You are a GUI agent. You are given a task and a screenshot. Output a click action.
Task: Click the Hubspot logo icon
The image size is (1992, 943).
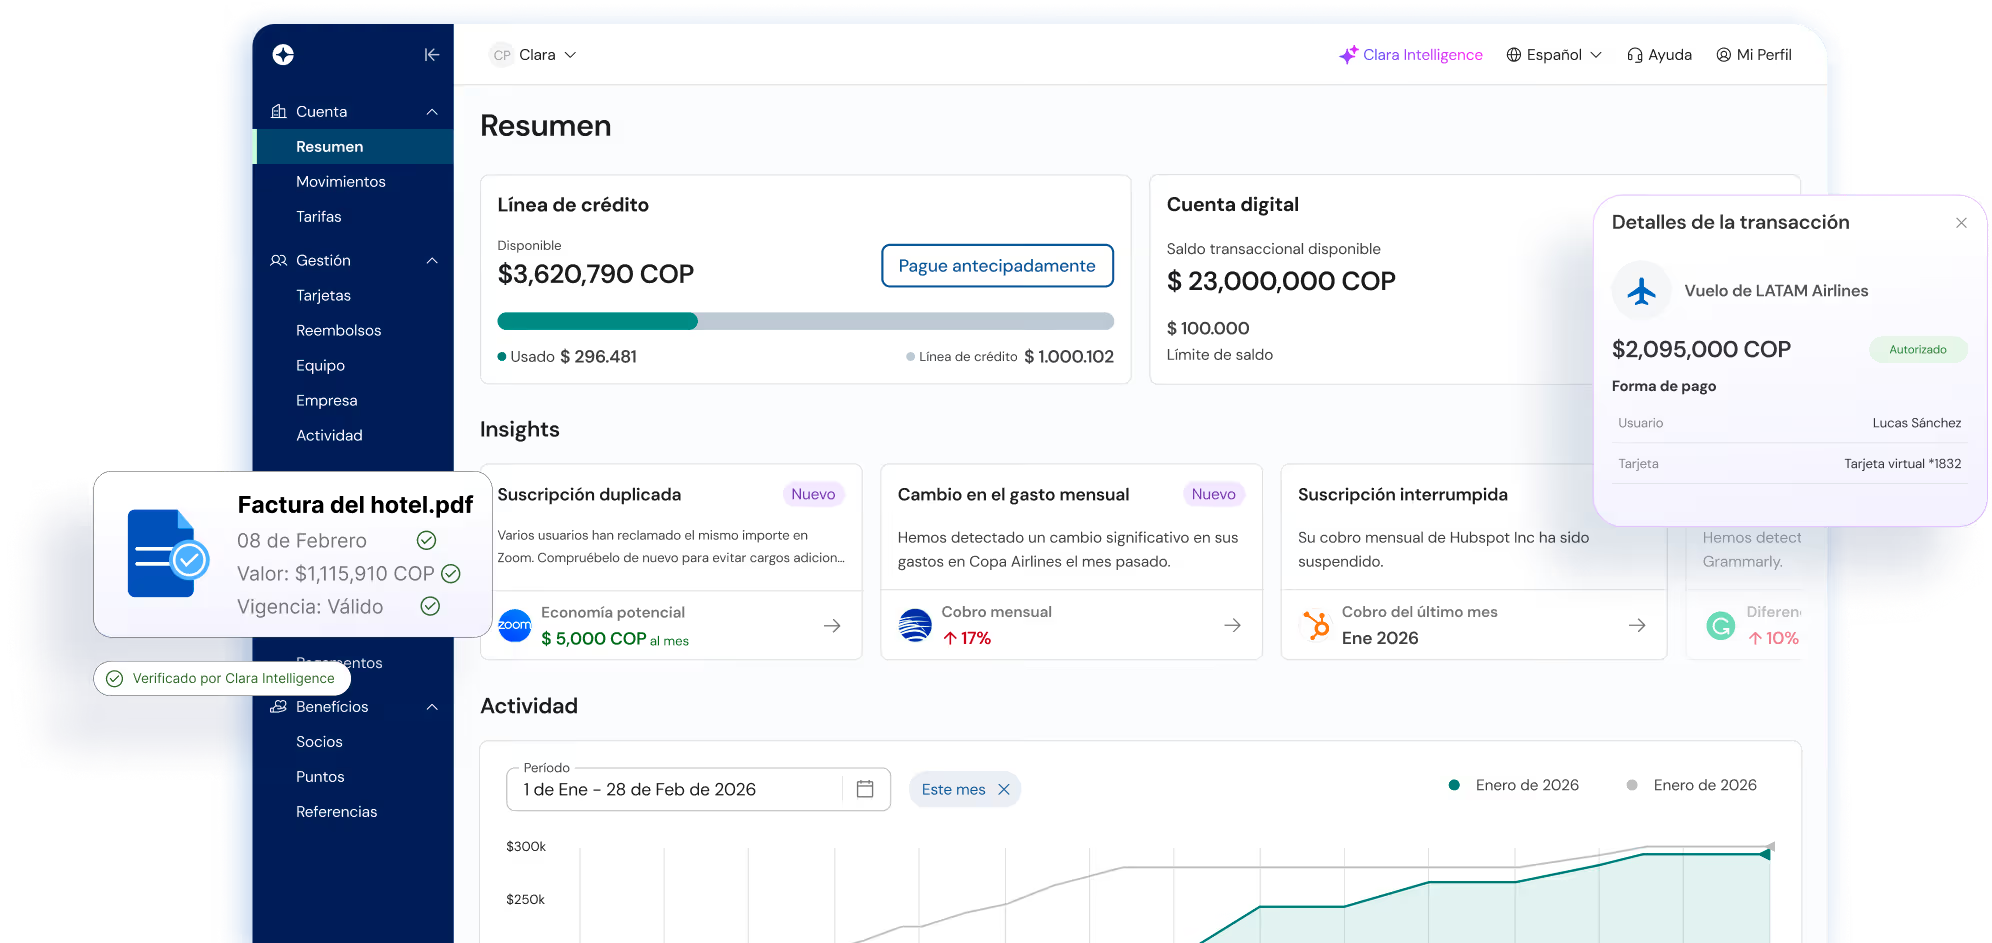coord(1316,625)
